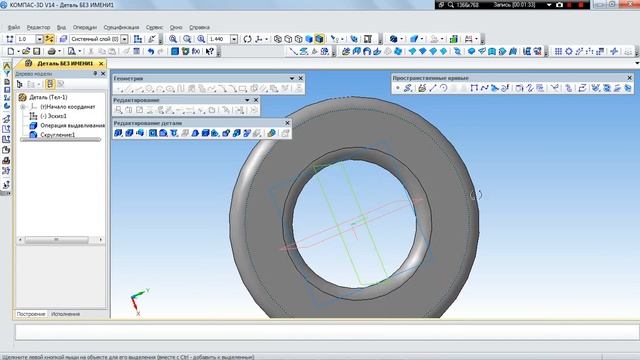
Task: Print document using the printer icon
Action: [x=51, y=51]
